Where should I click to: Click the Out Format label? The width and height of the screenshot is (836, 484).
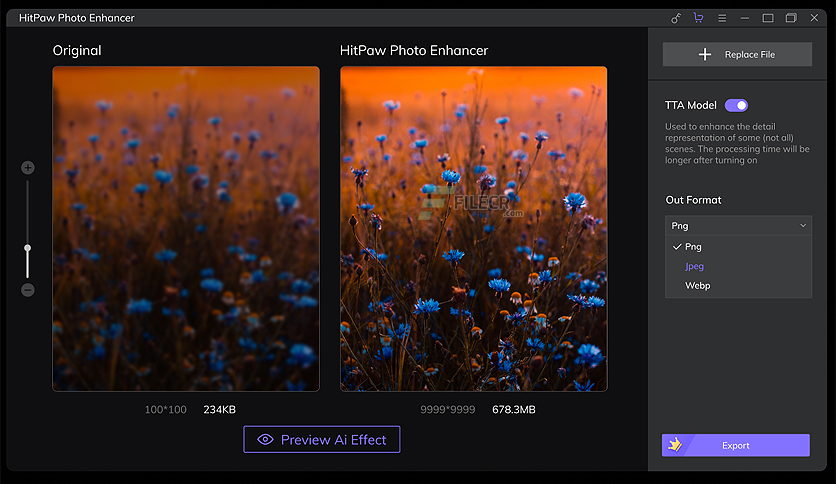[x=693, y=200]
